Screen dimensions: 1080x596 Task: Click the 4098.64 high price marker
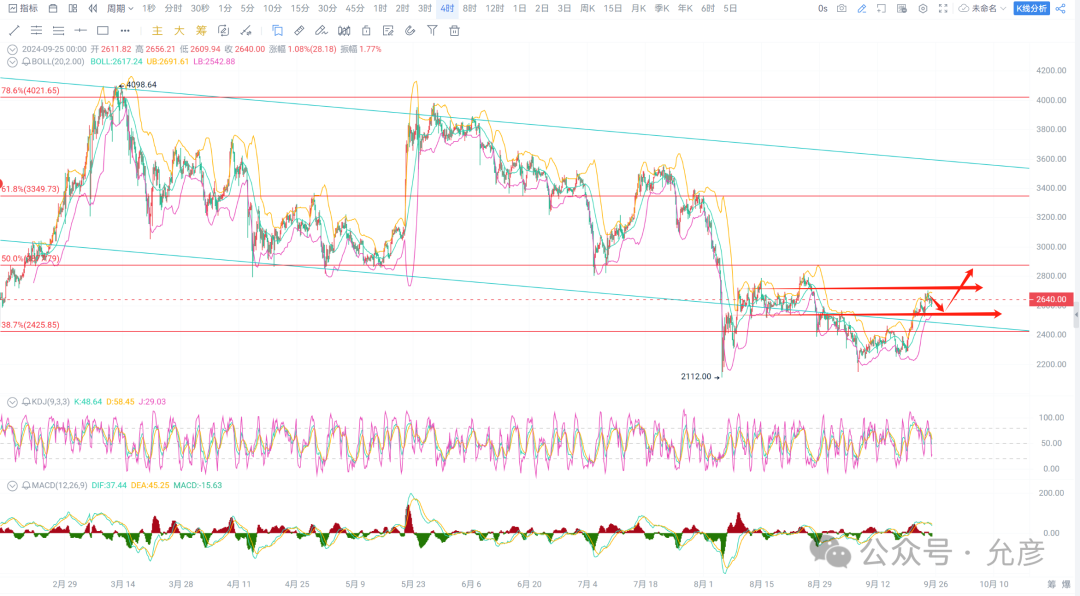click(141, 85)
